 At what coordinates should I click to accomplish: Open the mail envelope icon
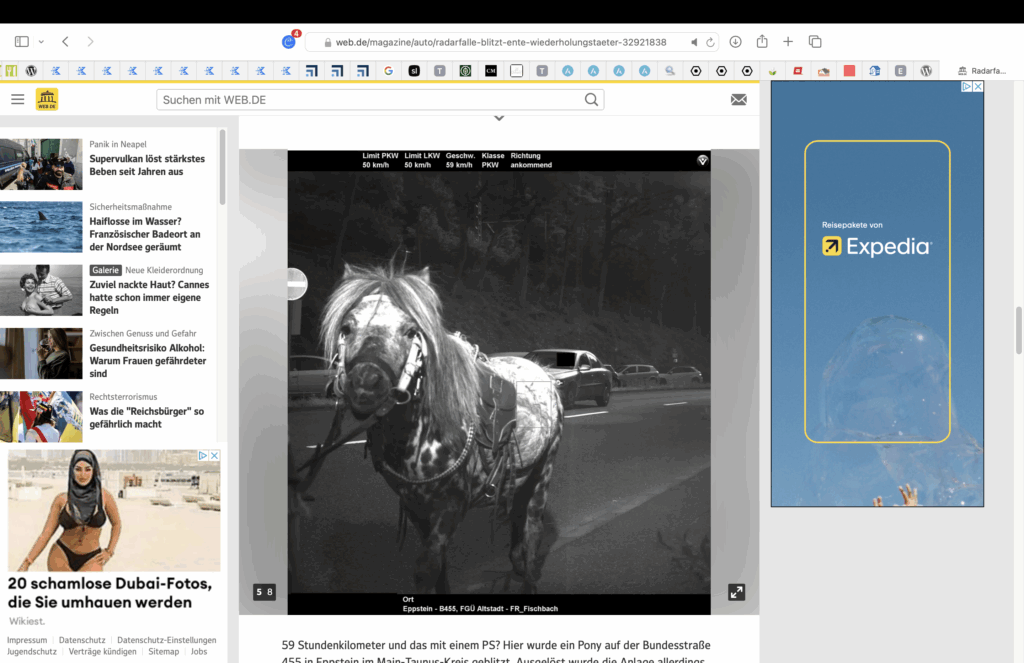pos(738,99)
